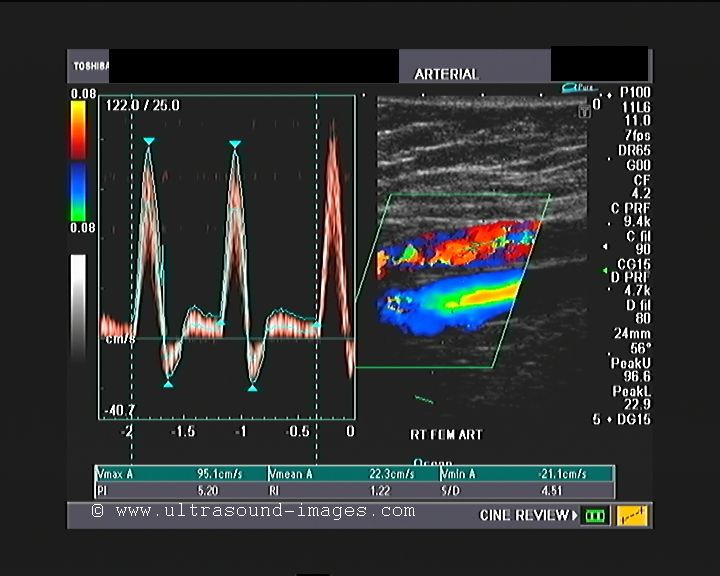Click the RT FEM ART annotation label
This screenshot has width=720, height=576.
(x=446, y=435)
